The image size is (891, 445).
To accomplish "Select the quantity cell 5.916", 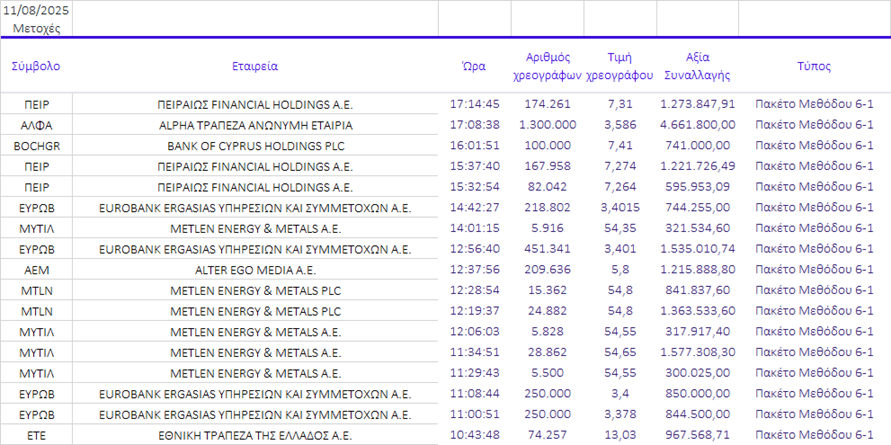I will coord(547,228).
